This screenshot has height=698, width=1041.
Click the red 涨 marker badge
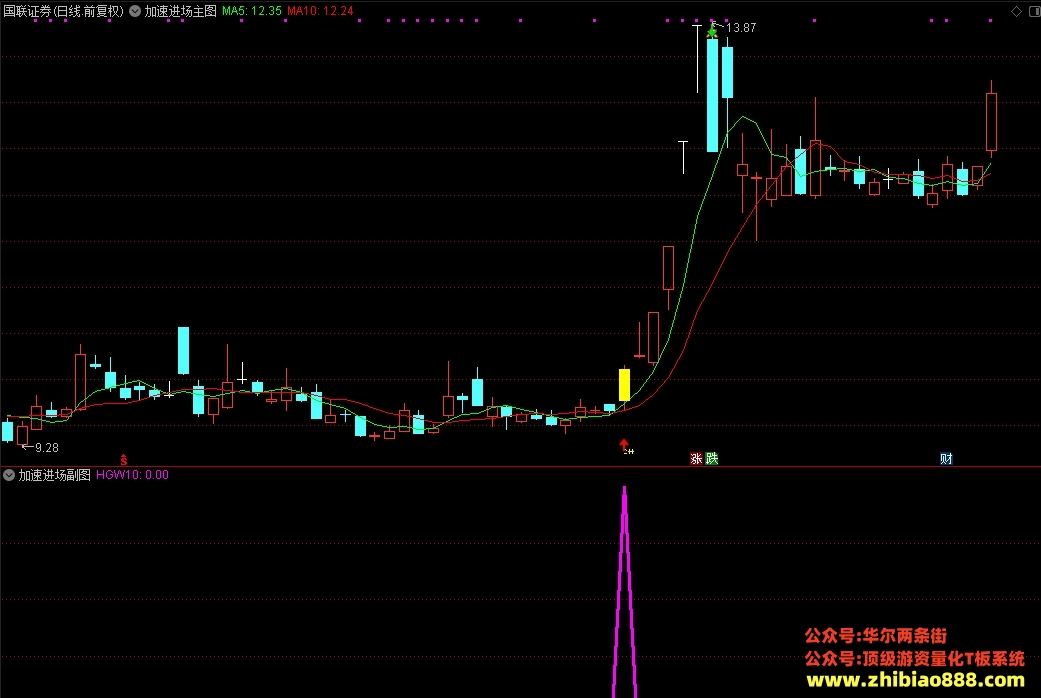tap(696, 458)
